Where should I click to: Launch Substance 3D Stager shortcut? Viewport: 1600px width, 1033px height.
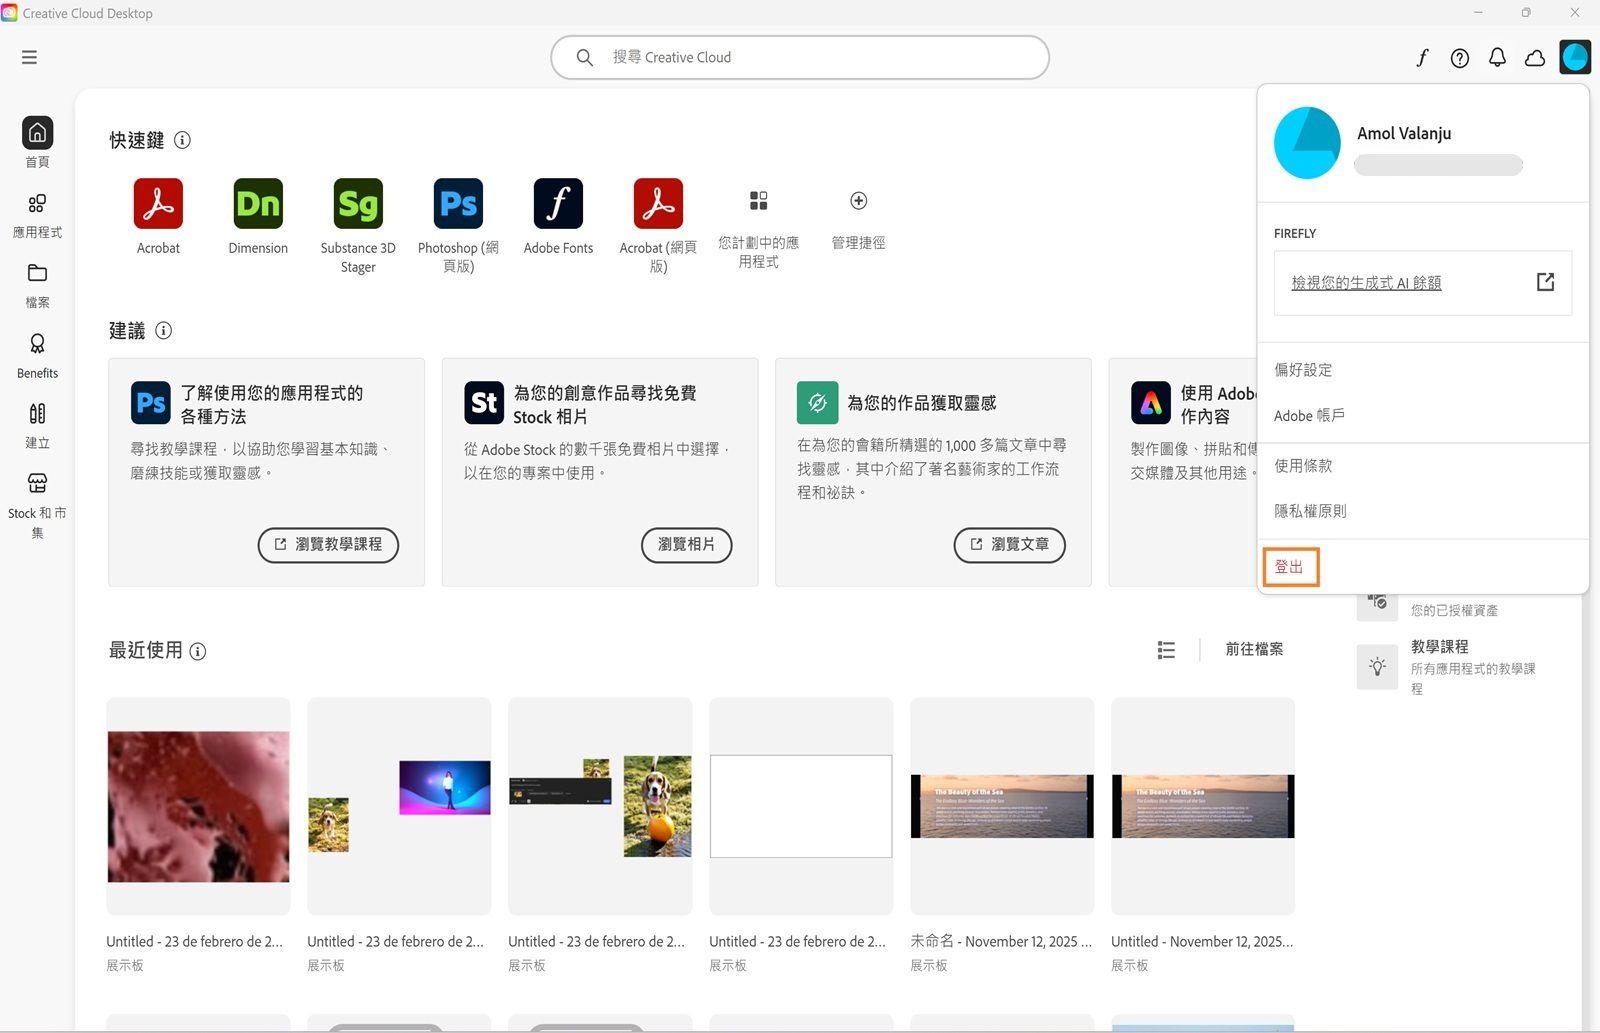click(x=358, y=204)
